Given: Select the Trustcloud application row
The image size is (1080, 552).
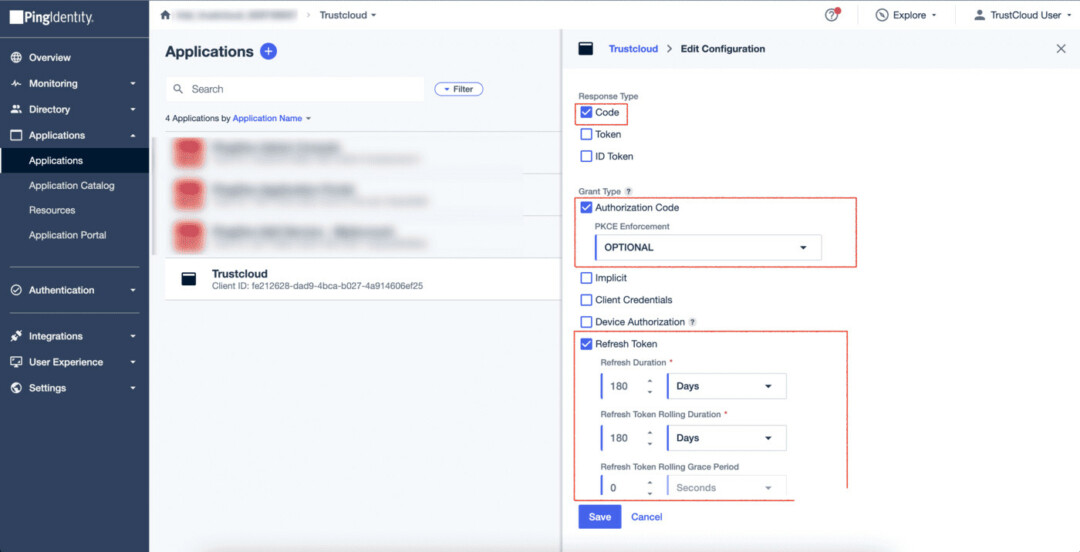Looking at the screenshot, I should [363, 278].
